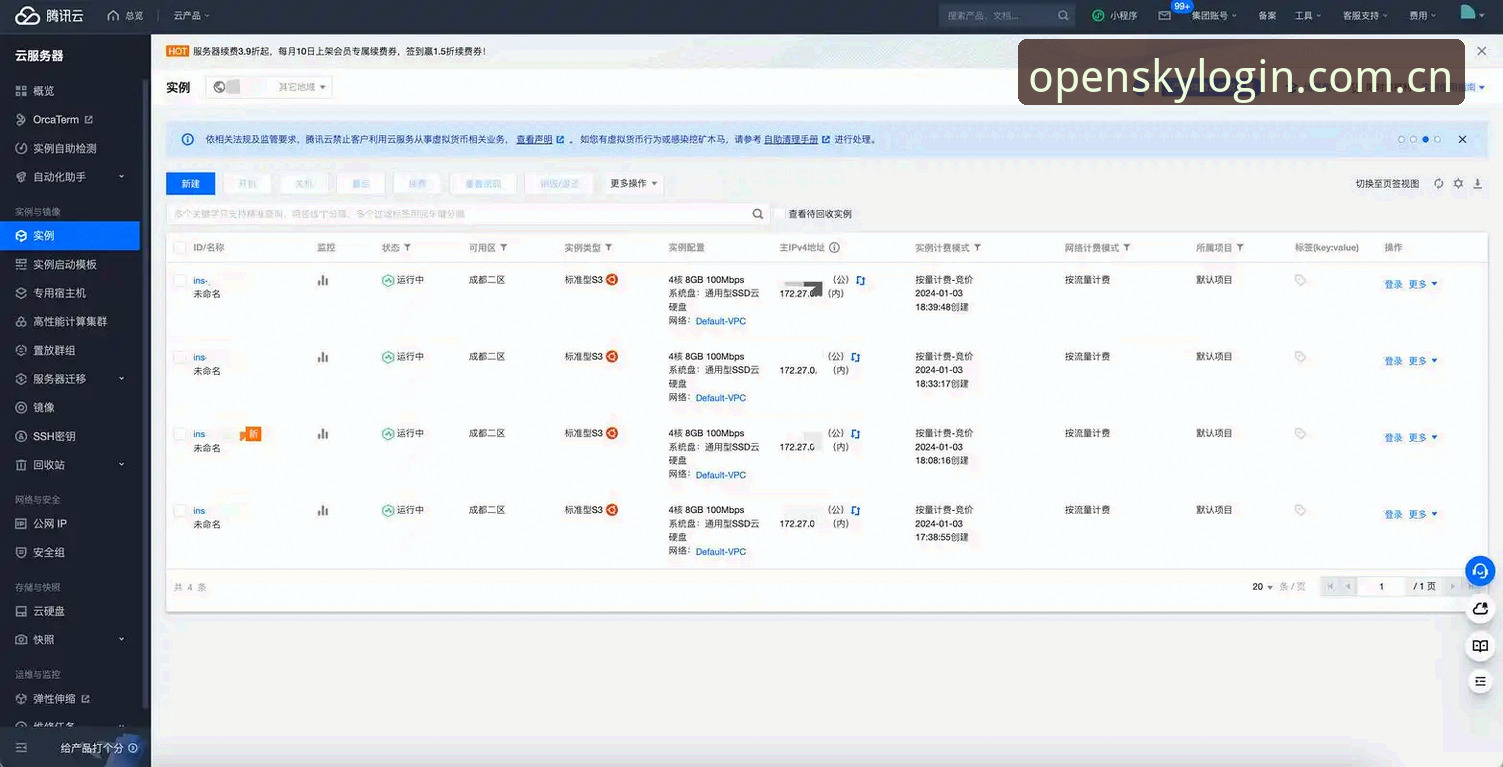Open monitoring chart for the 18:33:17 instance
Image resolution: width=1503 pixels, height=767 pixels.
click(322, 357)
